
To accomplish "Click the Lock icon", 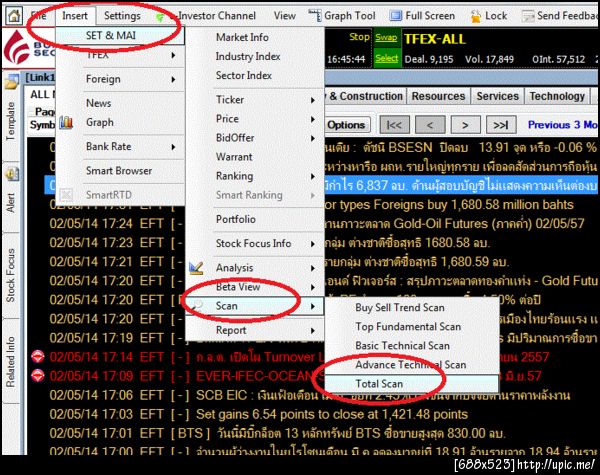I will pos(475,16).
